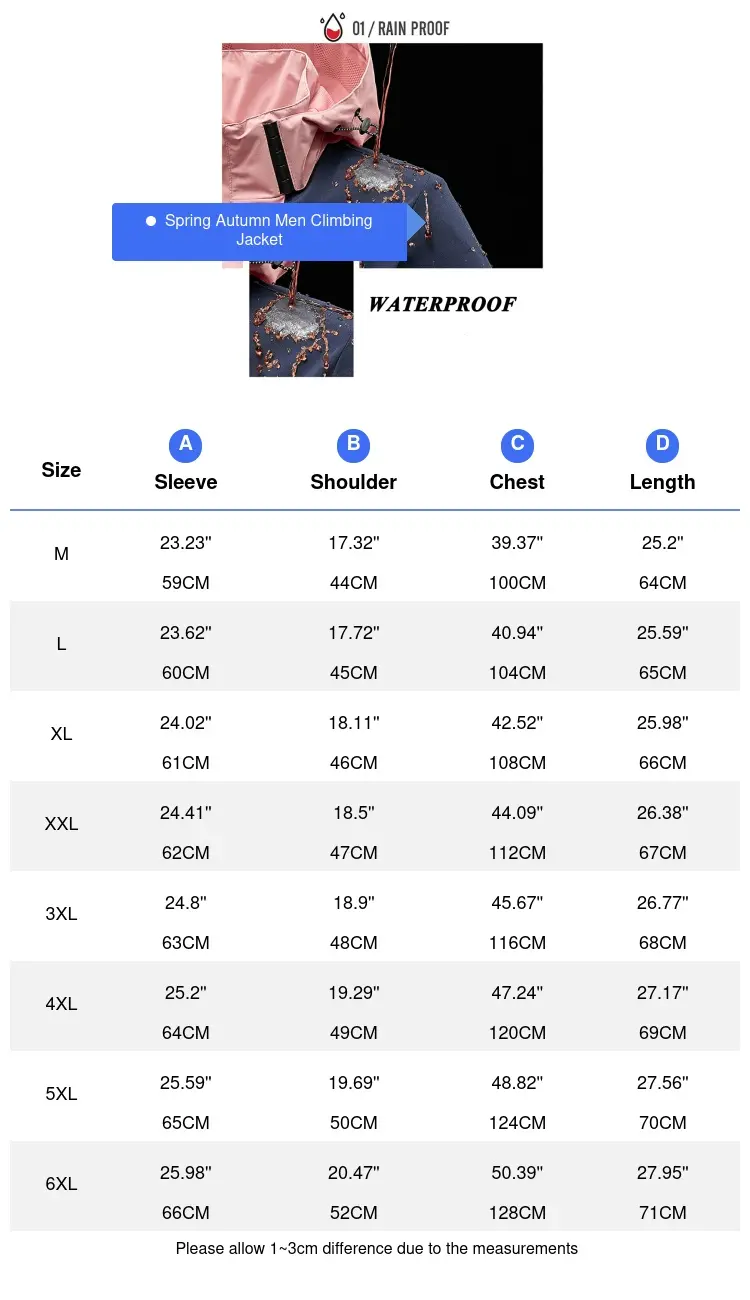Click the Length column header text
750x1300 pixels.
click(662, 482)
